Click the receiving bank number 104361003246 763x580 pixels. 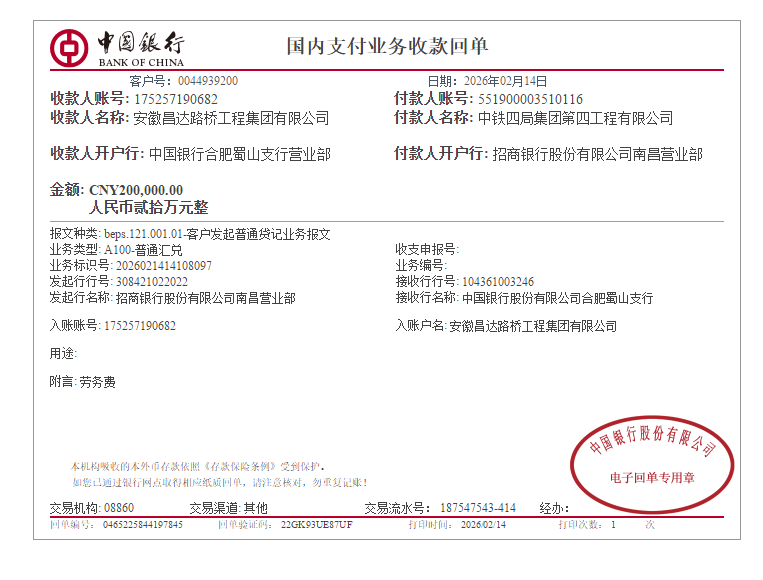(497, 281)
